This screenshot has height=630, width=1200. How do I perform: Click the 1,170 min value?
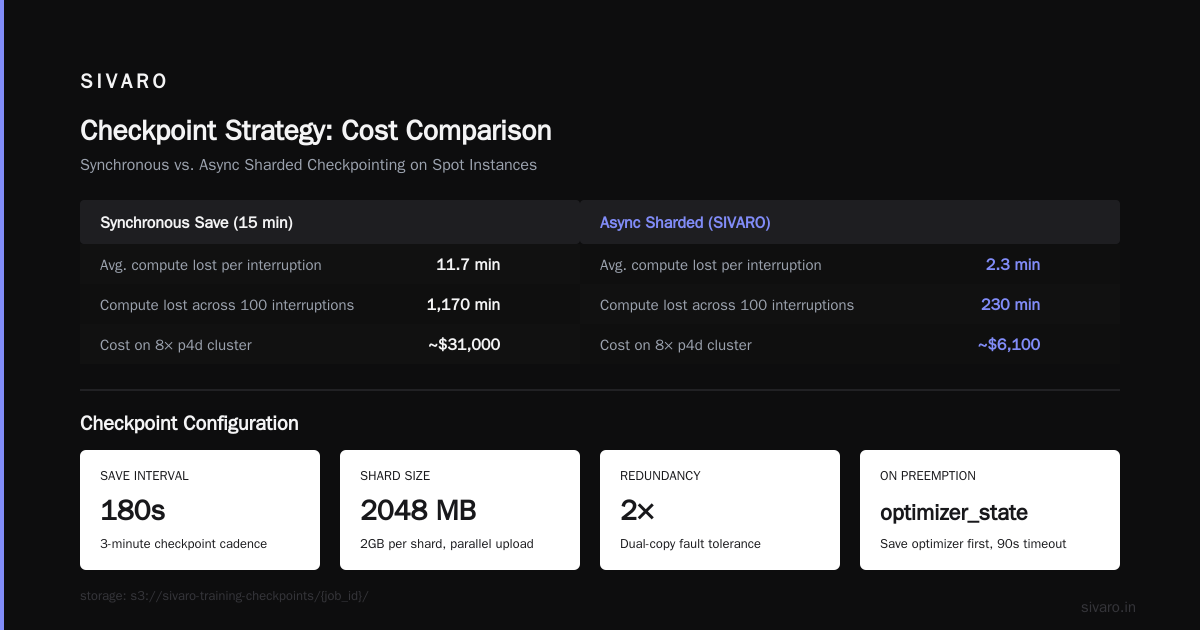coord(463,305)
